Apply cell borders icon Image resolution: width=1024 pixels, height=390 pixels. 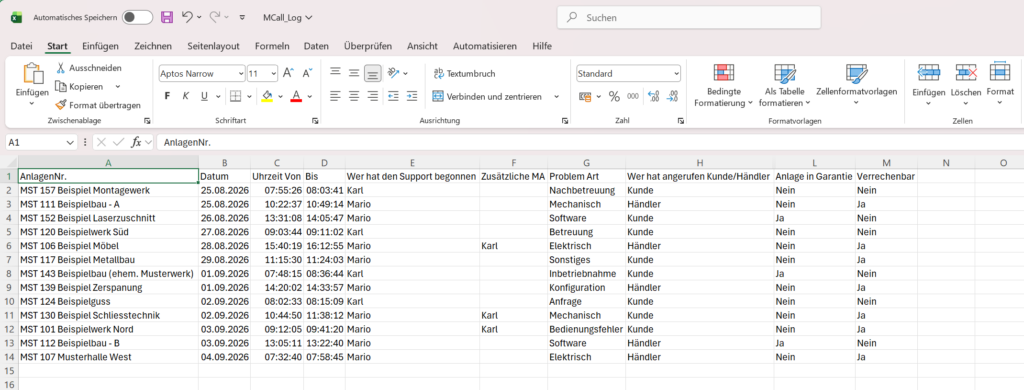(x=235, y=96)
